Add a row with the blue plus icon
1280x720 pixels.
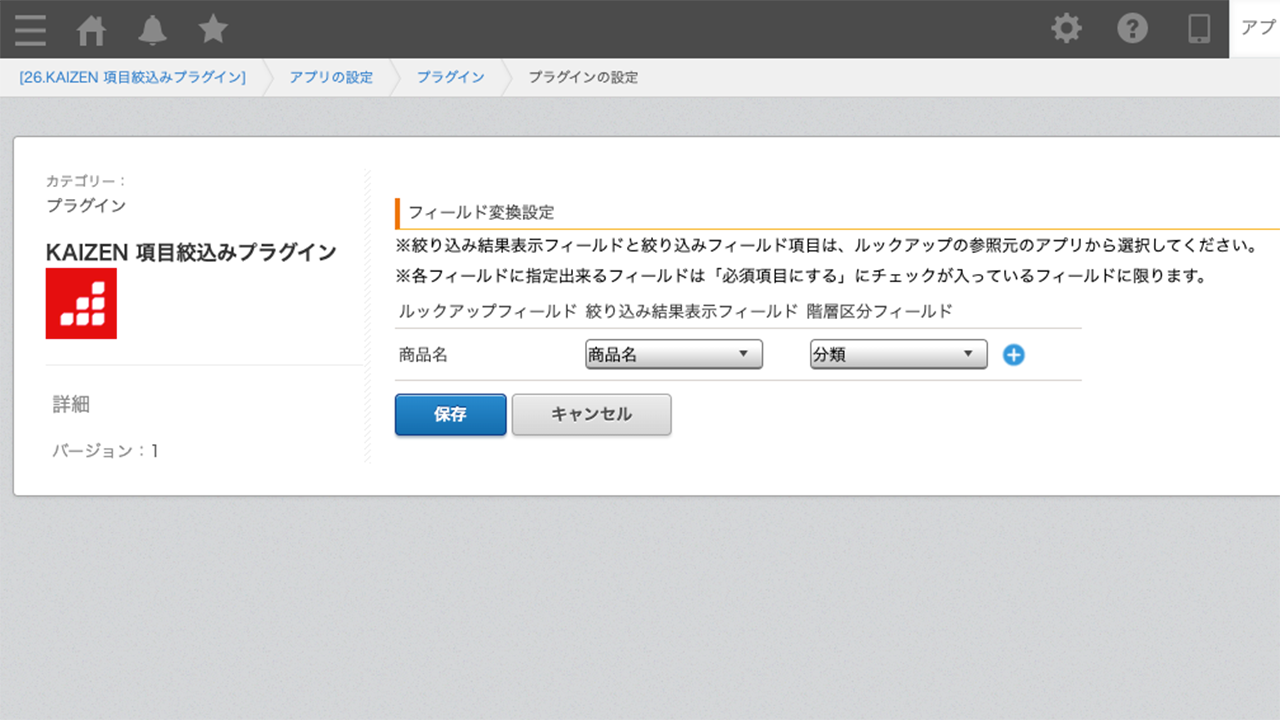tap(1014, 355)
